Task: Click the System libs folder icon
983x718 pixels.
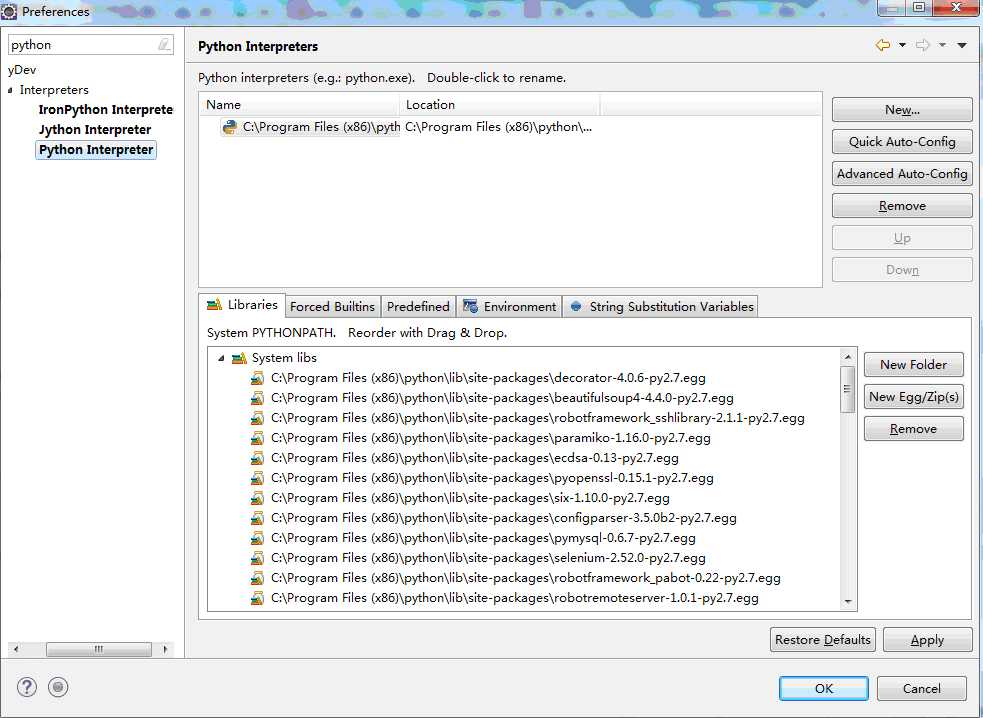Action: pos(239,358)
